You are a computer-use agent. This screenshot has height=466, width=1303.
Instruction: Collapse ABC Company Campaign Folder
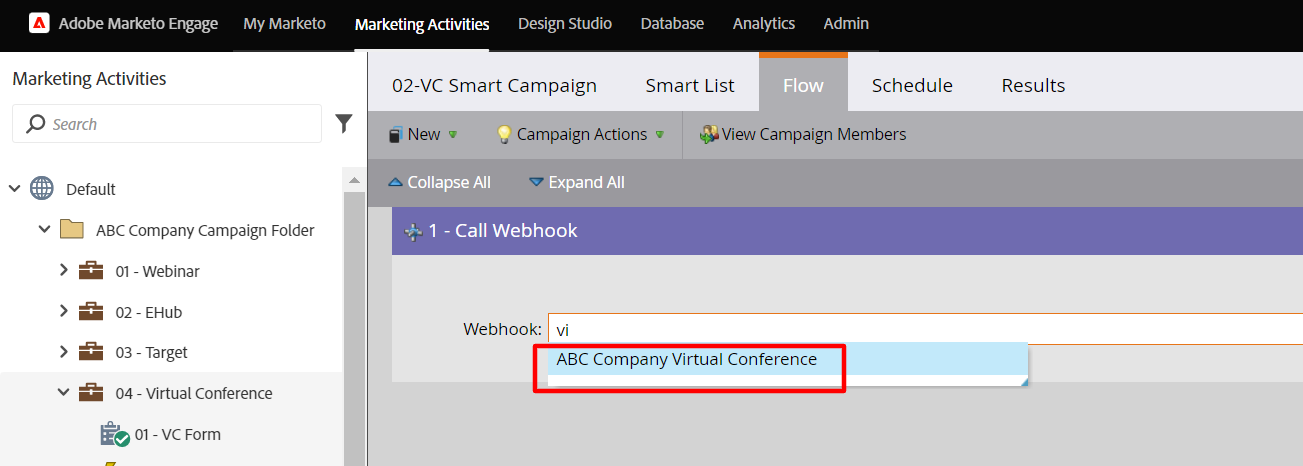point(44,230)
